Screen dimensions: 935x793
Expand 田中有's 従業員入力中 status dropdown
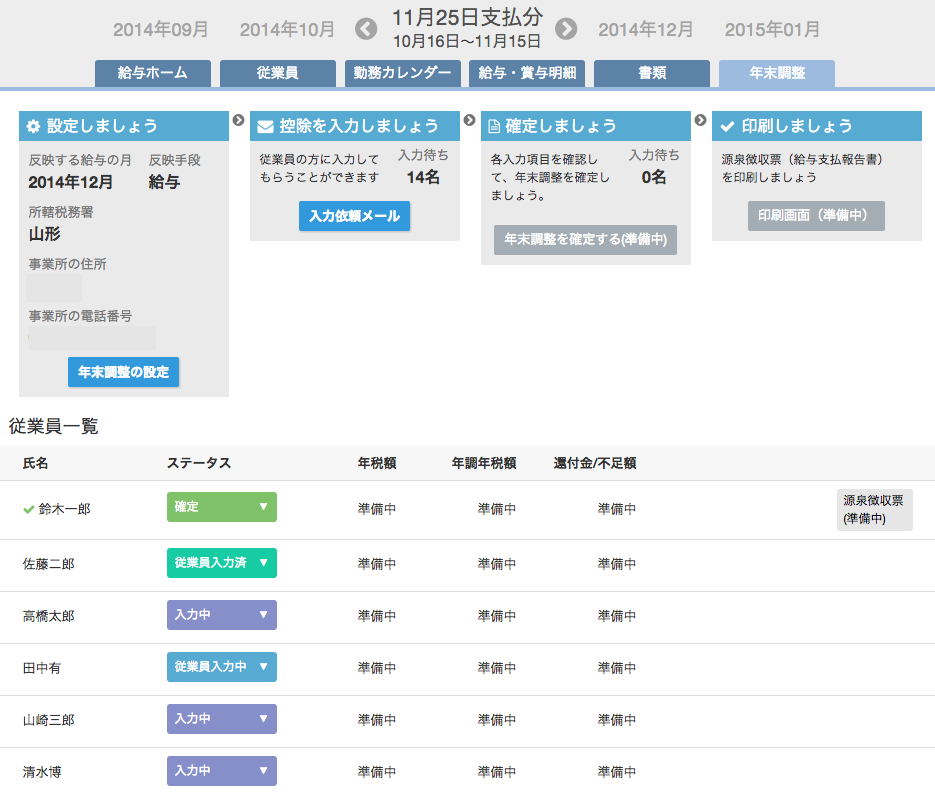pos(221,667)
